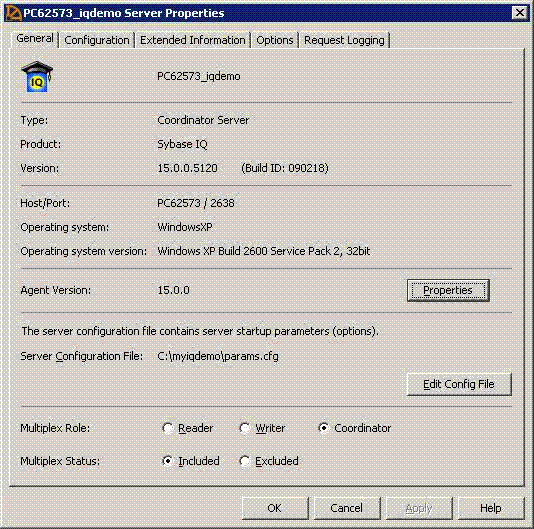This screenshot has height=529, width=534.
Task: Click the Coordinator Server type value
Action: (x=203, y=120)
